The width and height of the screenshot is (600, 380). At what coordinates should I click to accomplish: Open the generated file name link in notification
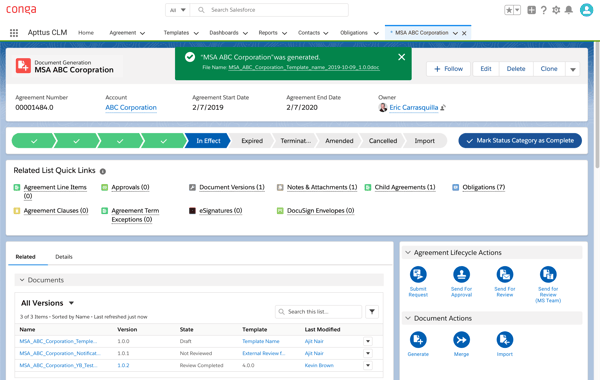click(304, 67)
